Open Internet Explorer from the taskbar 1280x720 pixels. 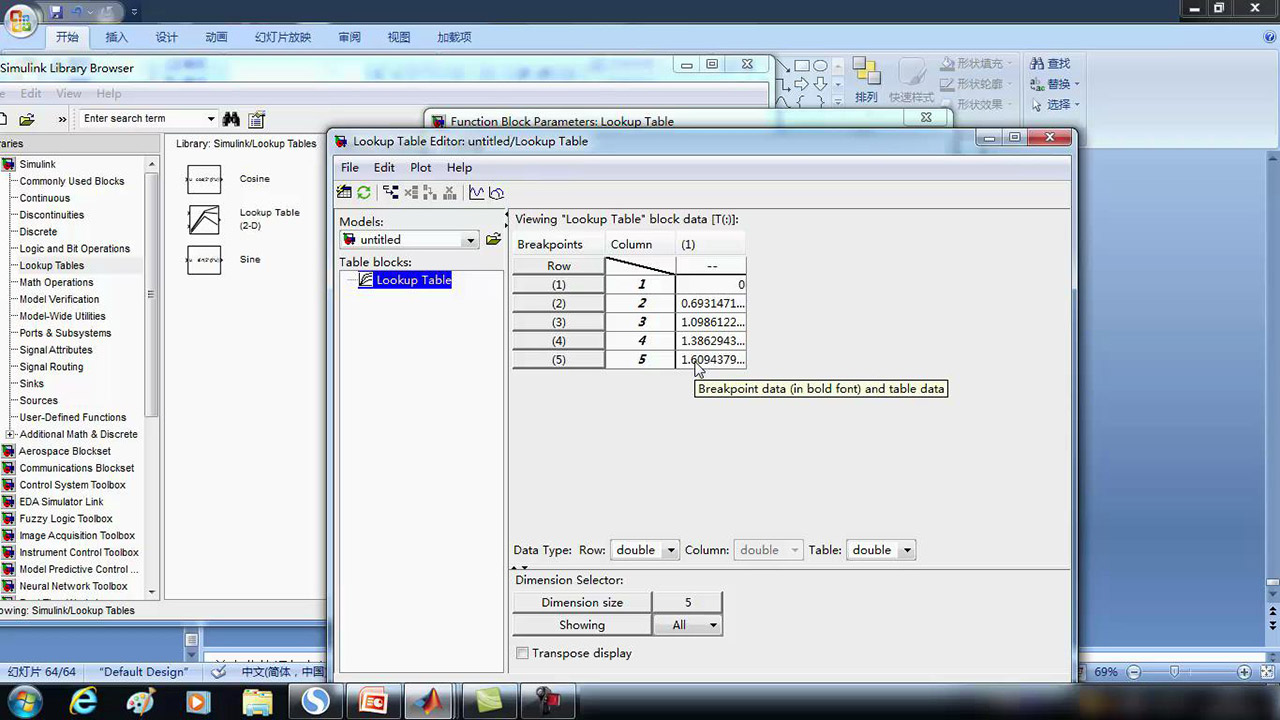tap(83, 702)
